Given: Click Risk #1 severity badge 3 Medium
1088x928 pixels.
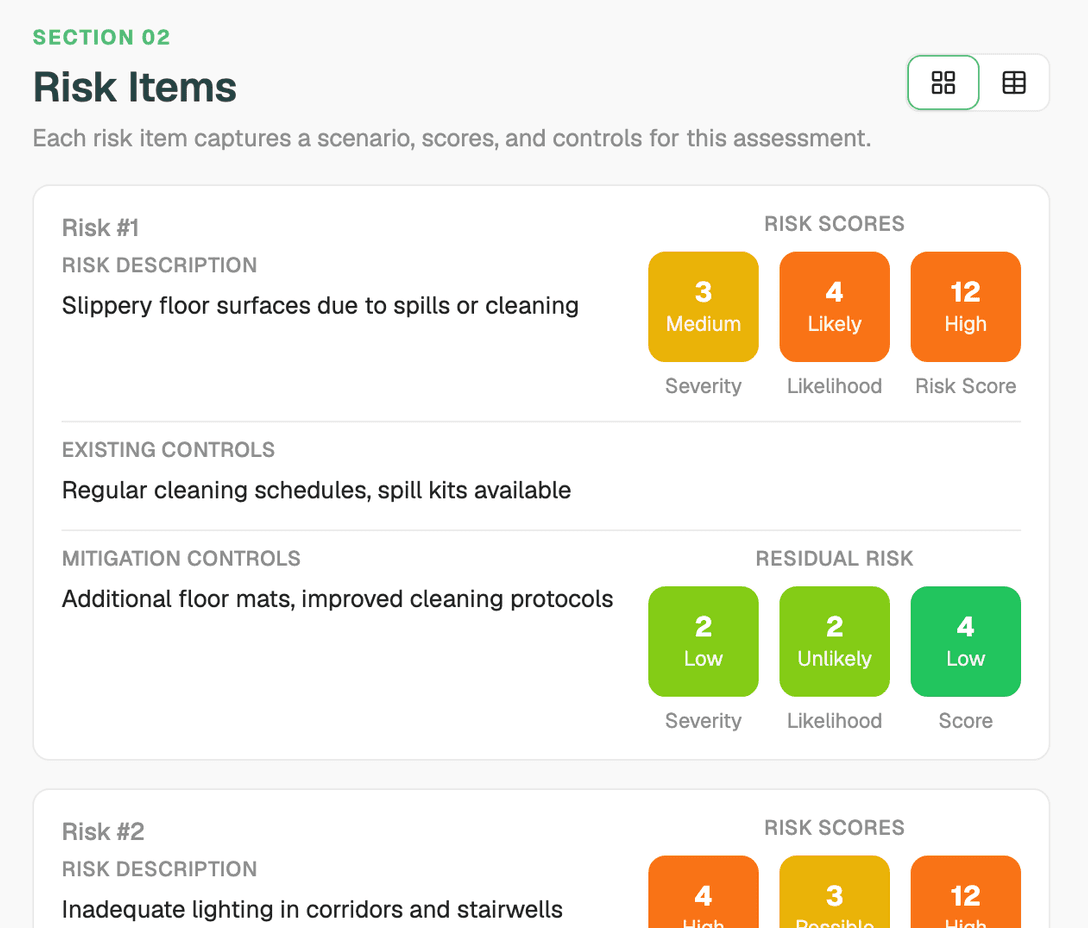Looking at the screenshot, I should tap(703, 307).
